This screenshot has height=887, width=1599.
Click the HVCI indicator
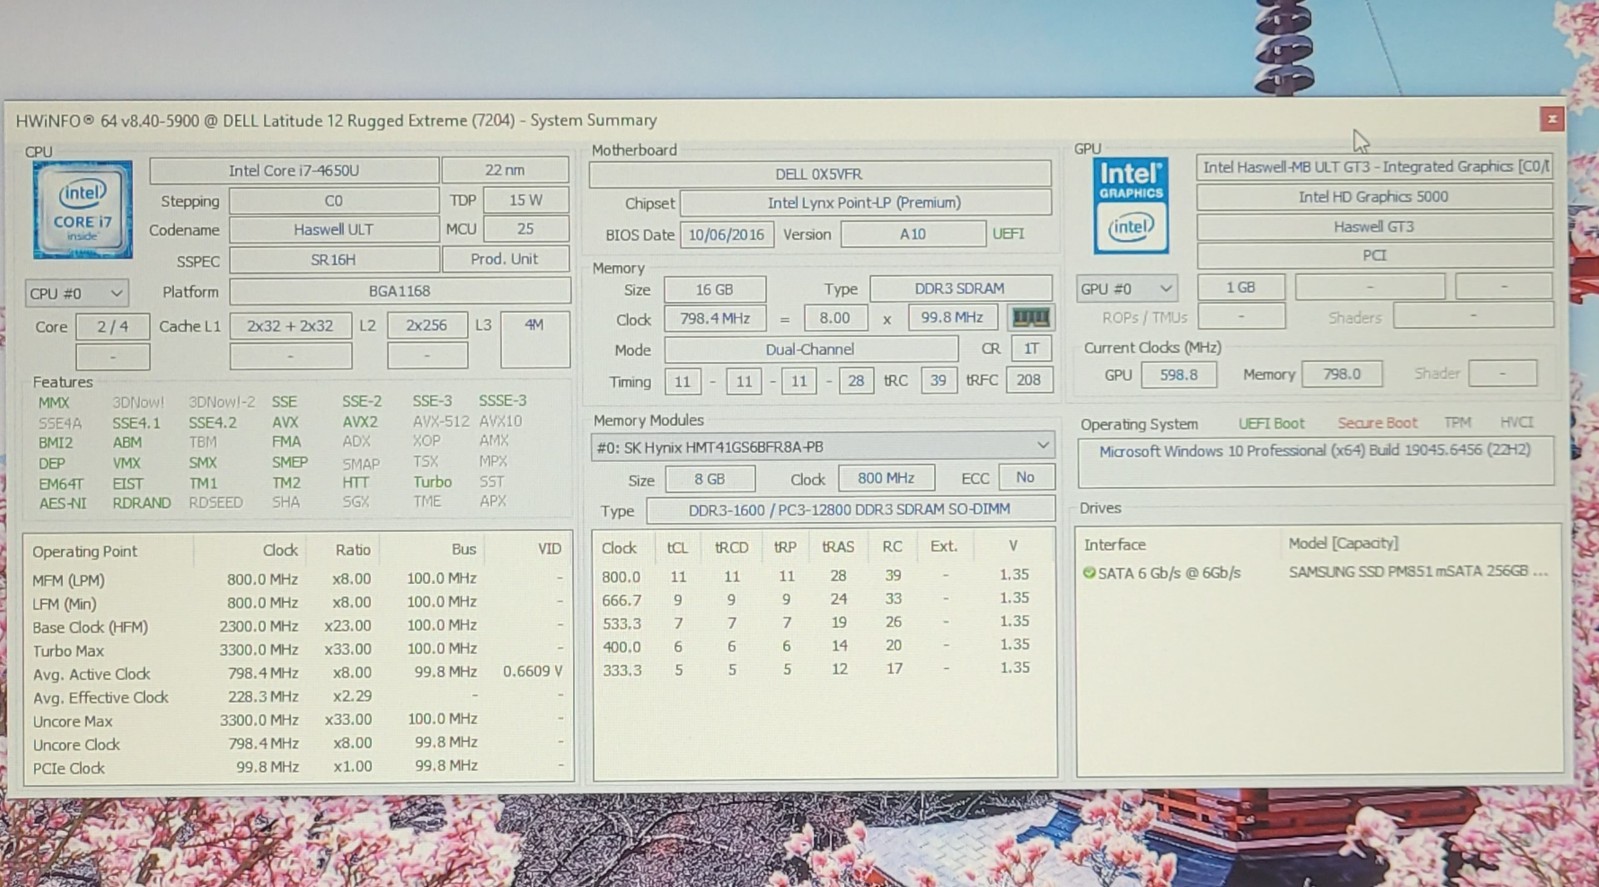pyautogui.click(x=1517, y=422)
